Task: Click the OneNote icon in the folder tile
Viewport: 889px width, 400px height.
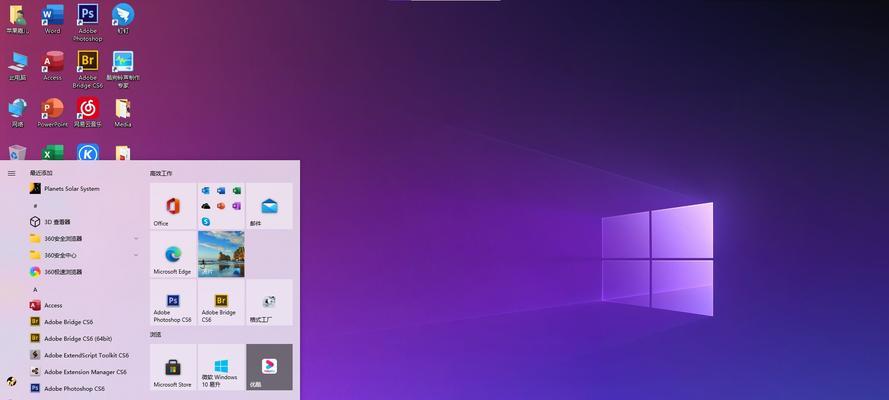Action: (x=236, y=206)
